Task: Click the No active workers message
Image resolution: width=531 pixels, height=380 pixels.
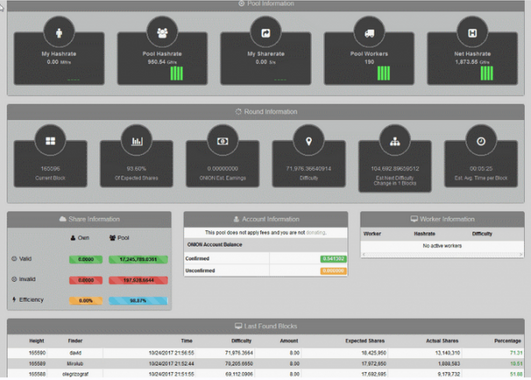Action: (442, 246)
